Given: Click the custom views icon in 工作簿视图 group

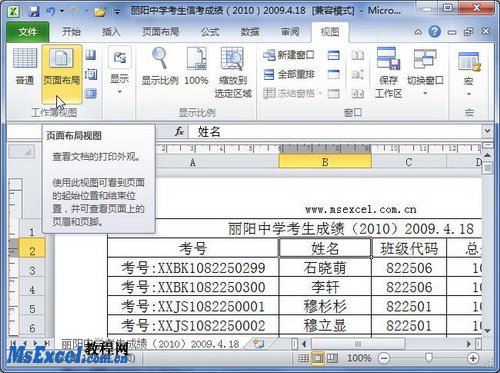Looking at the screenshot, I should click(x=91, y=74).
